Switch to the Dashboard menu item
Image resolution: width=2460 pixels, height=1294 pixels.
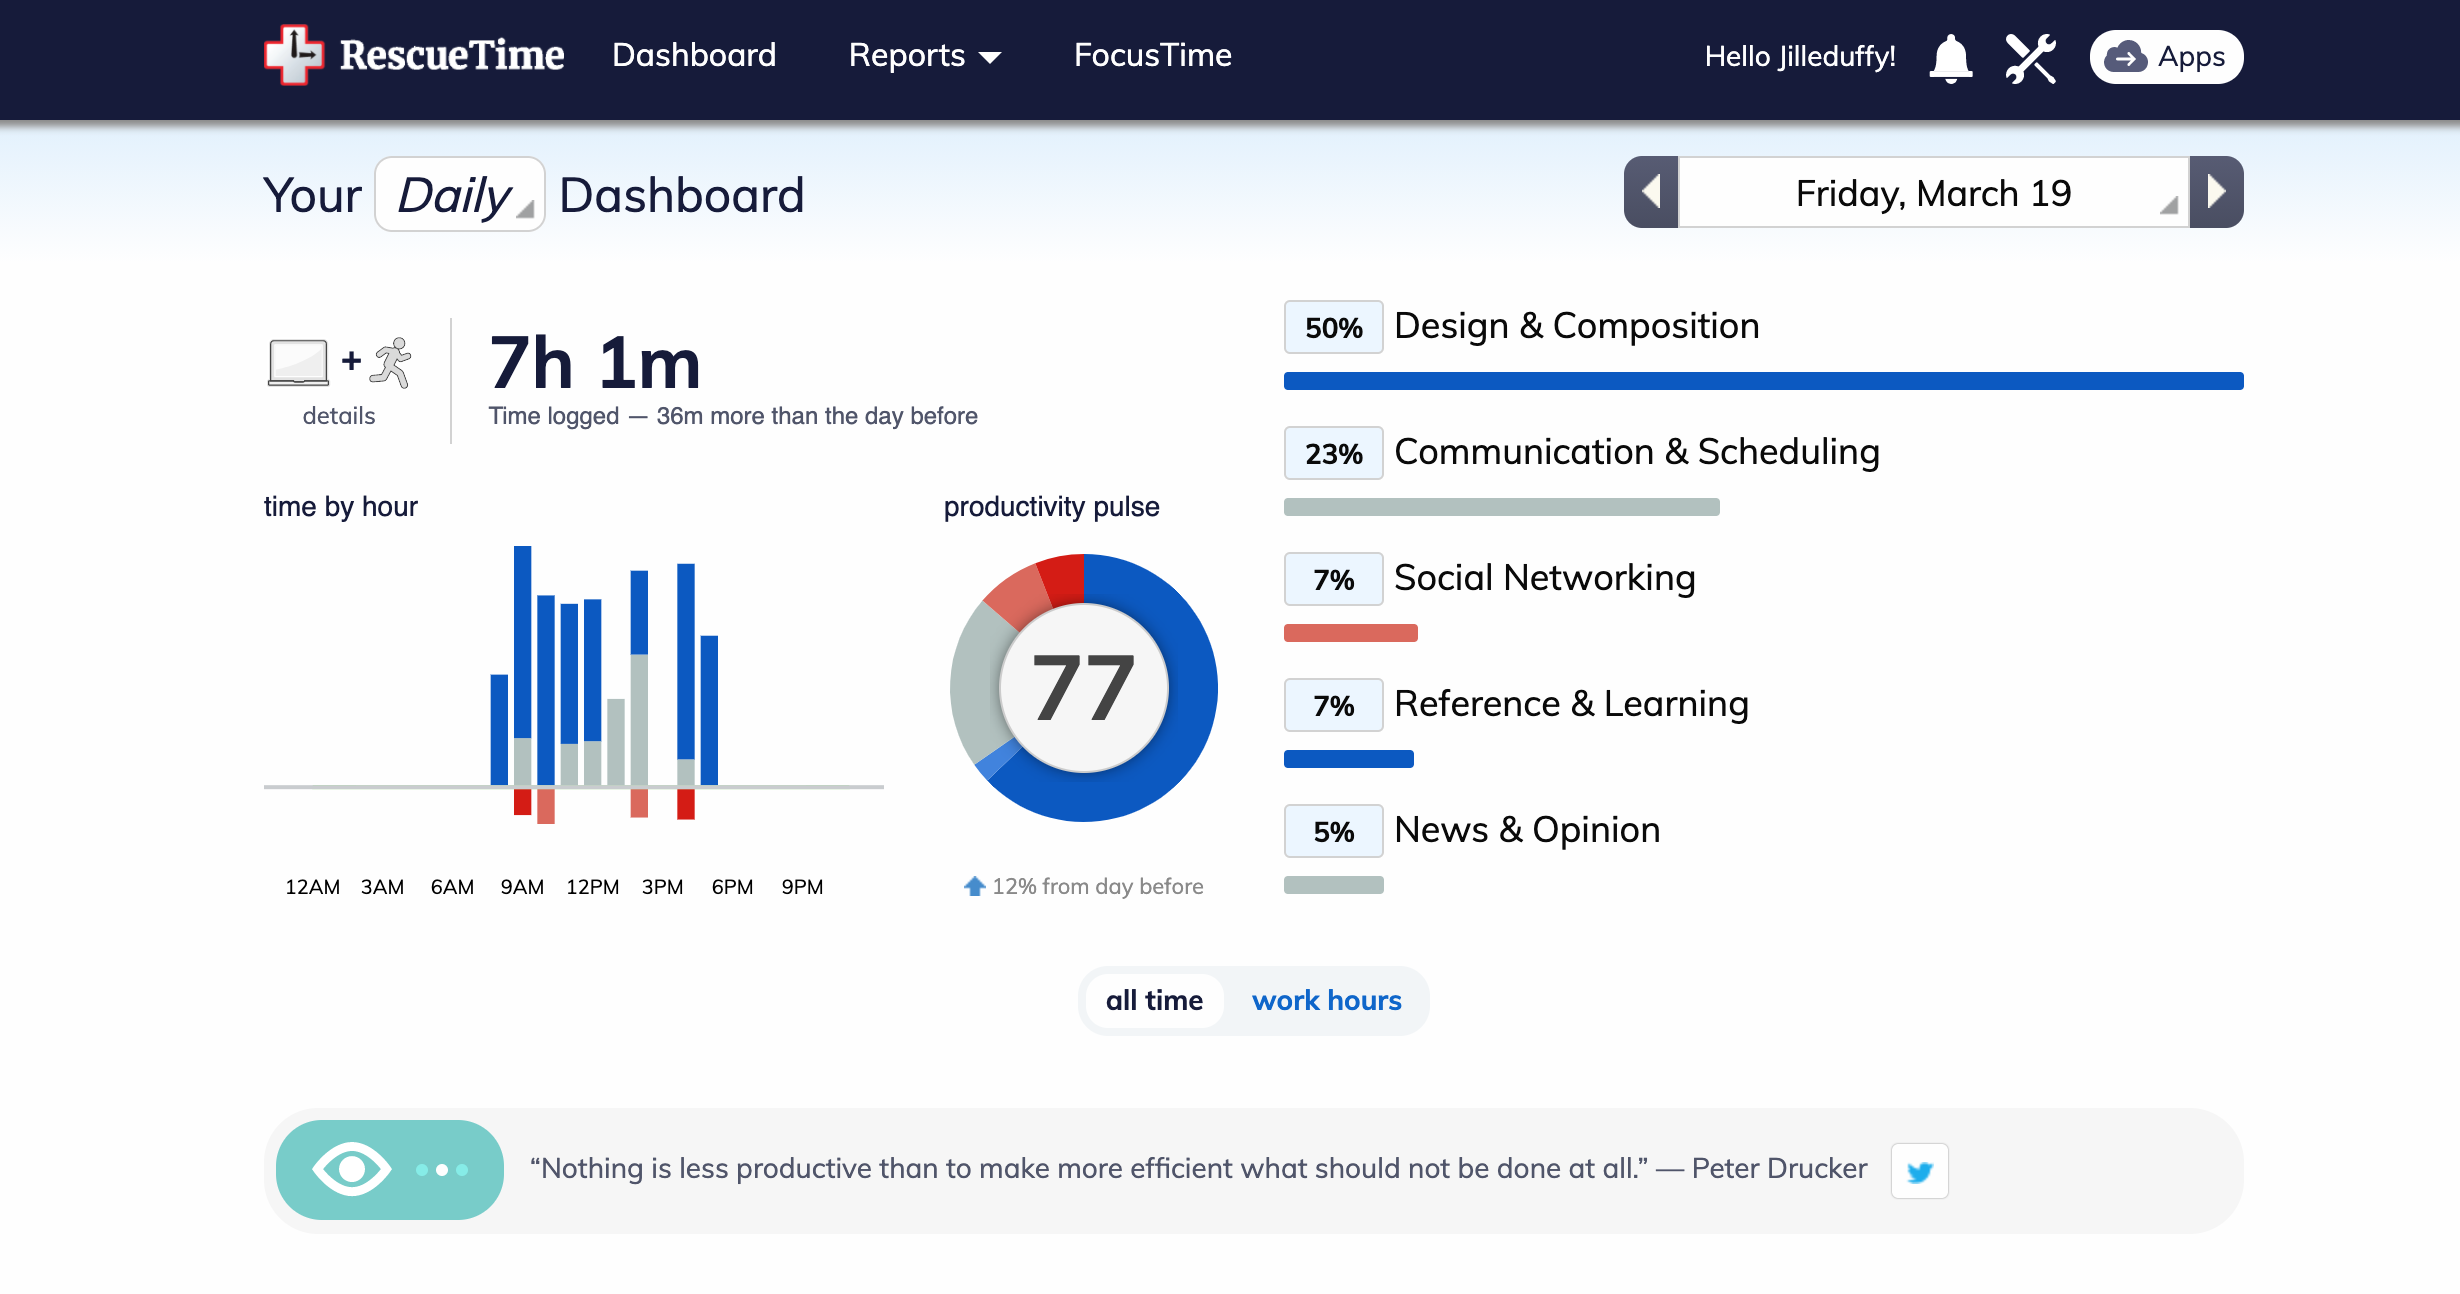click(x=693, y=55)
